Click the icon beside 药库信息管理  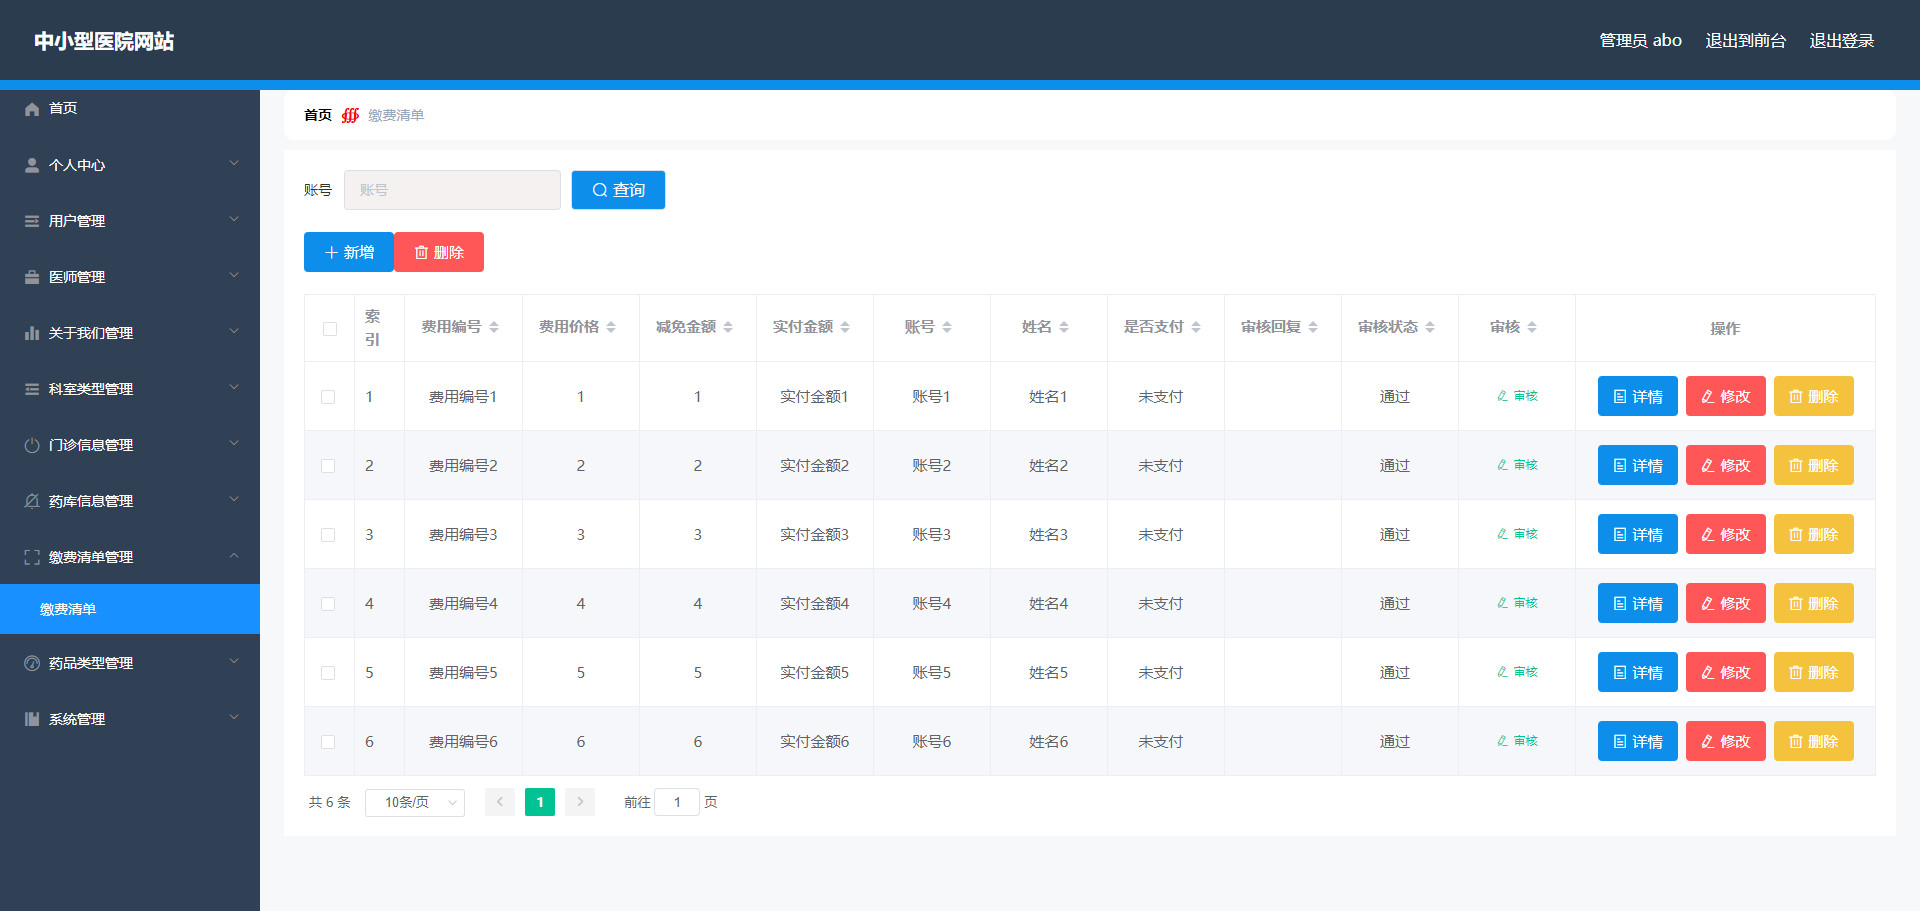[32, 501]
